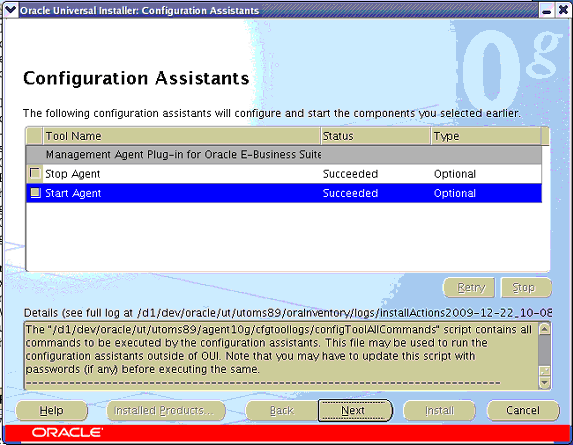Select the Start Agent row label
Viewport: 573px width, 445px height.
[73, 193]
